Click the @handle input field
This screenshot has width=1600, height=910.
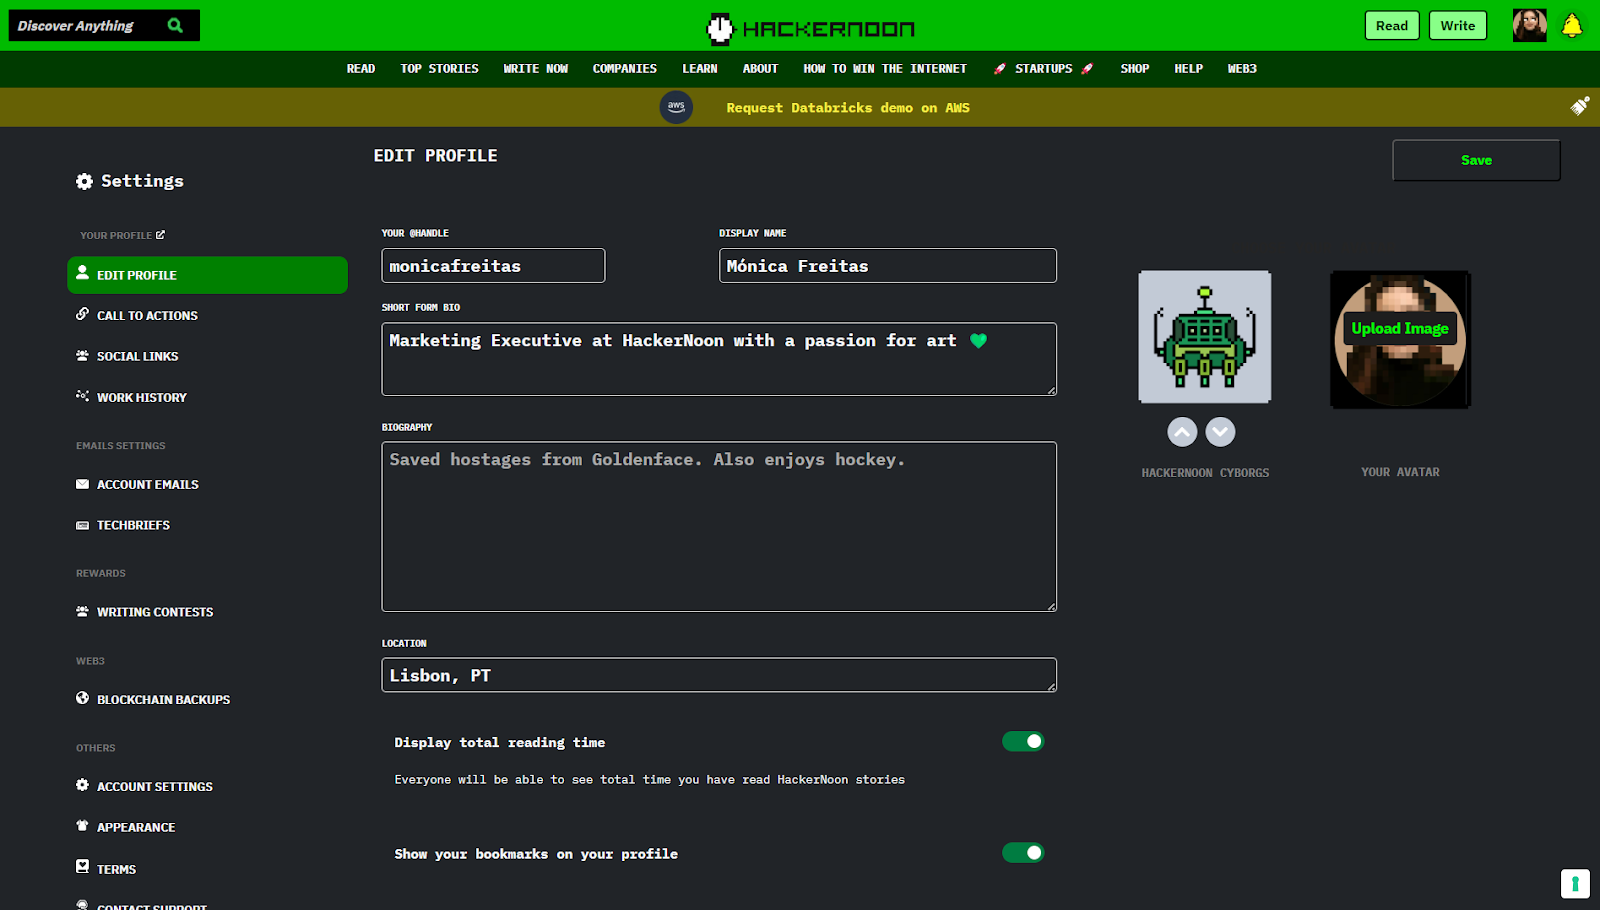click(493, 266)
